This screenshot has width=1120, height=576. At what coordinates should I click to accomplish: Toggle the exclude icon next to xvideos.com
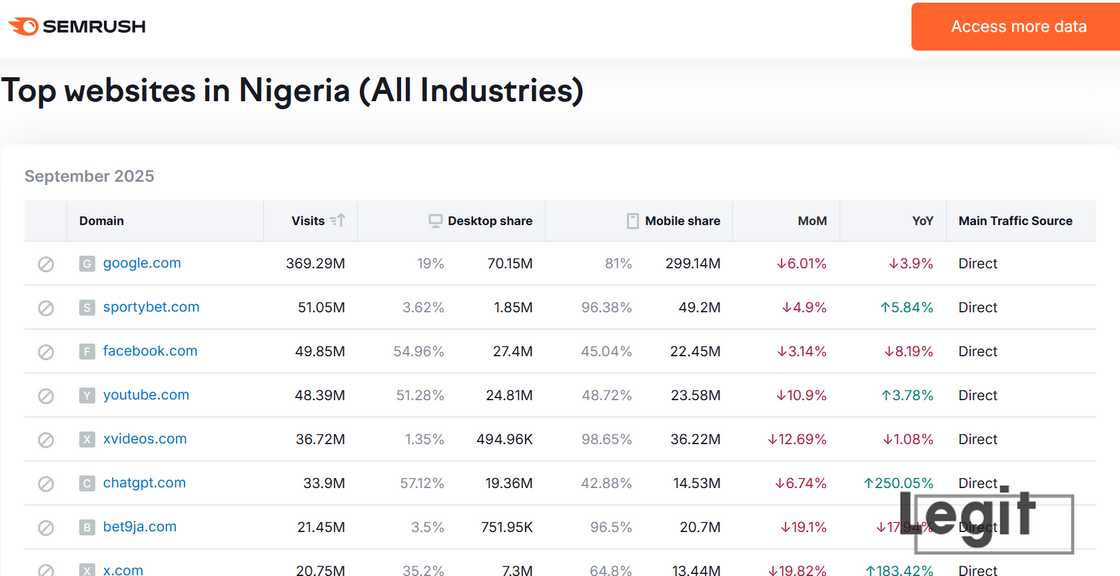45,439
